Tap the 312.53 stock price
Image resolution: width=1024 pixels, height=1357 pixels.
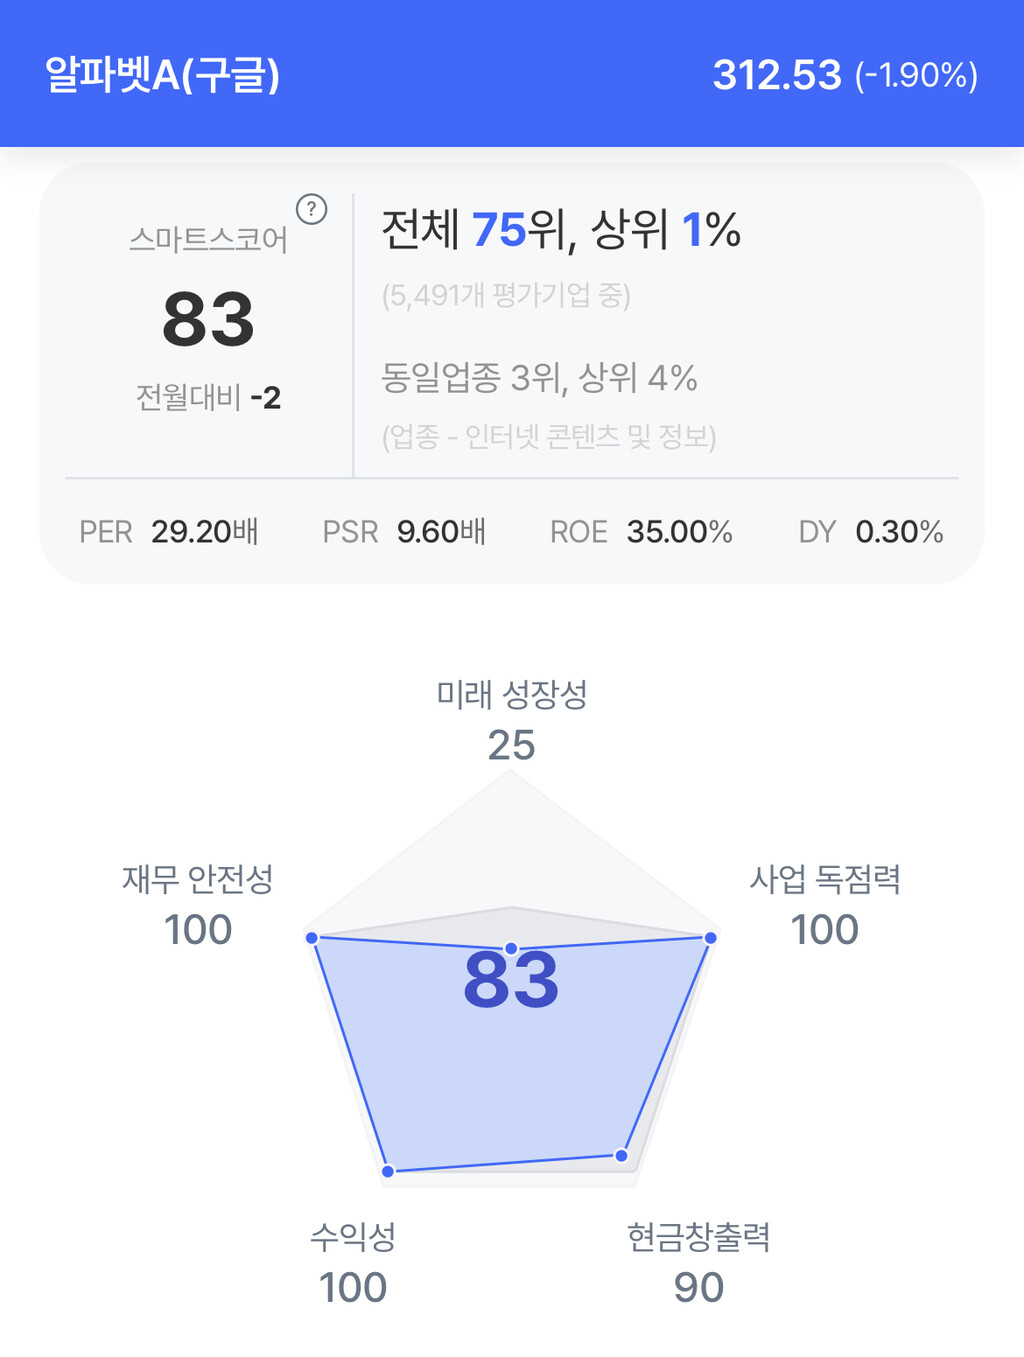777,75
